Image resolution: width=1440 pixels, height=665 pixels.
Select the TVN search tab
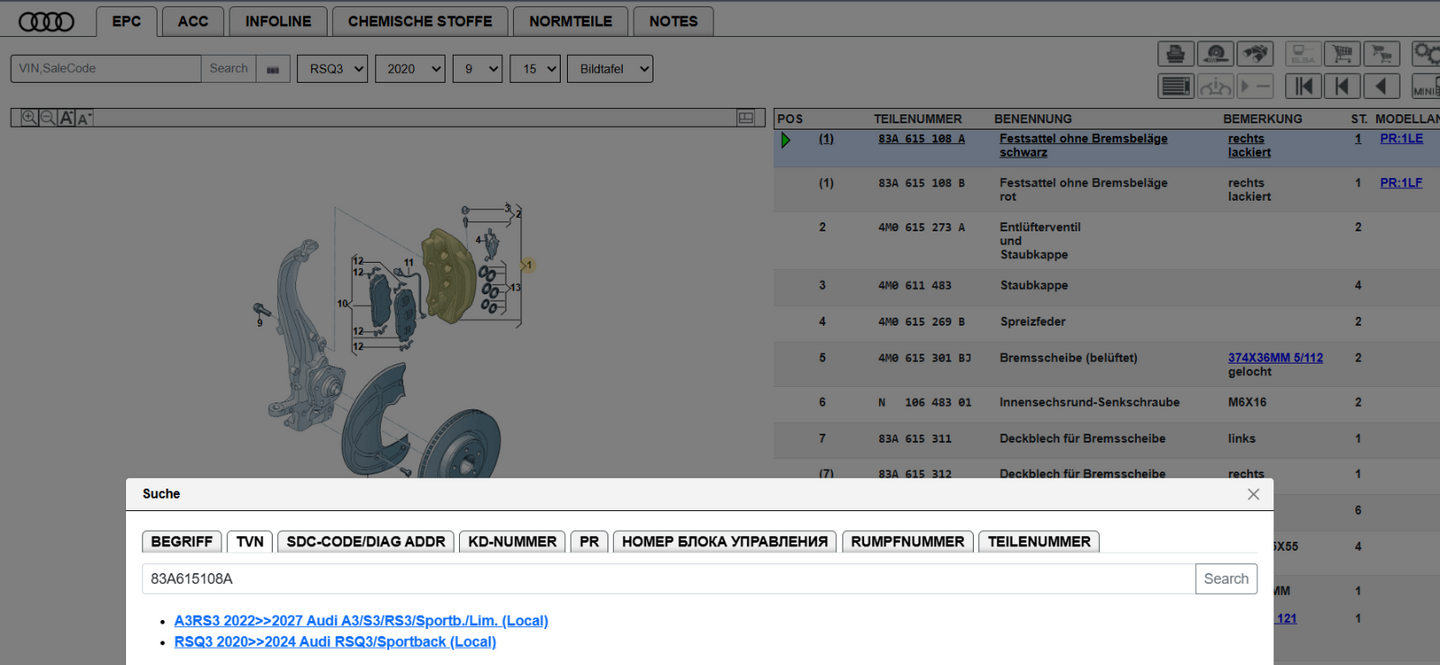[x=250, y=541]
